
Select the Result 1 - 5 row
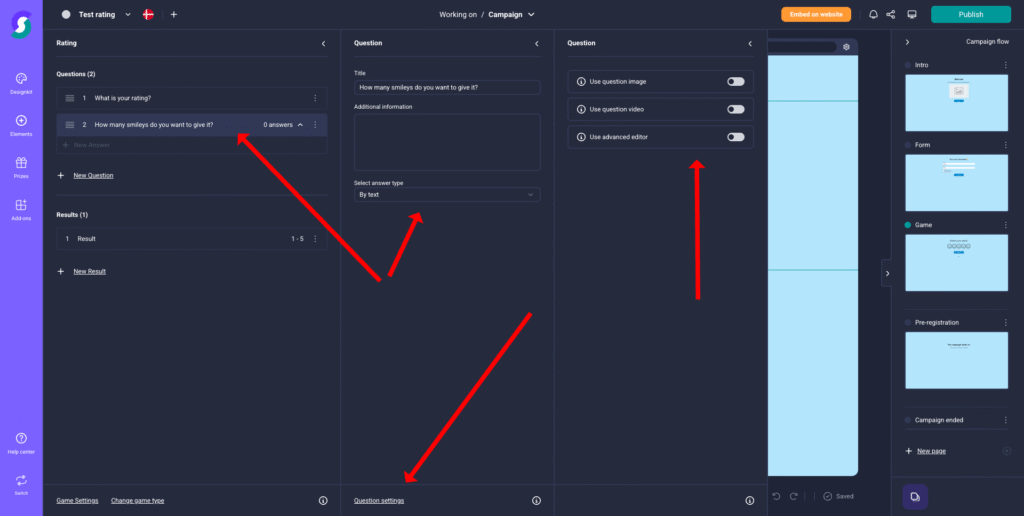tap(192, 239)
